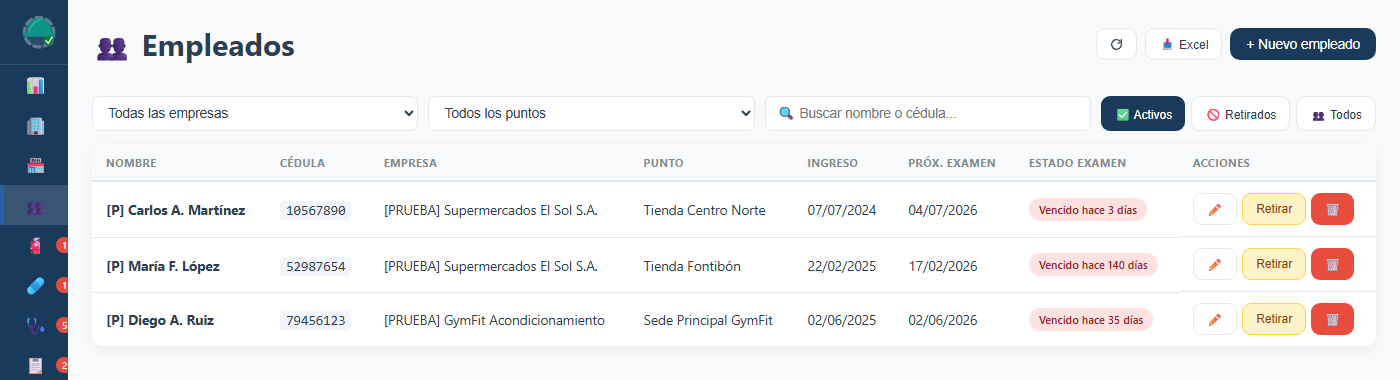1400x380 pixels.
Task: Click the refresh button
Action: point(1116,44)
